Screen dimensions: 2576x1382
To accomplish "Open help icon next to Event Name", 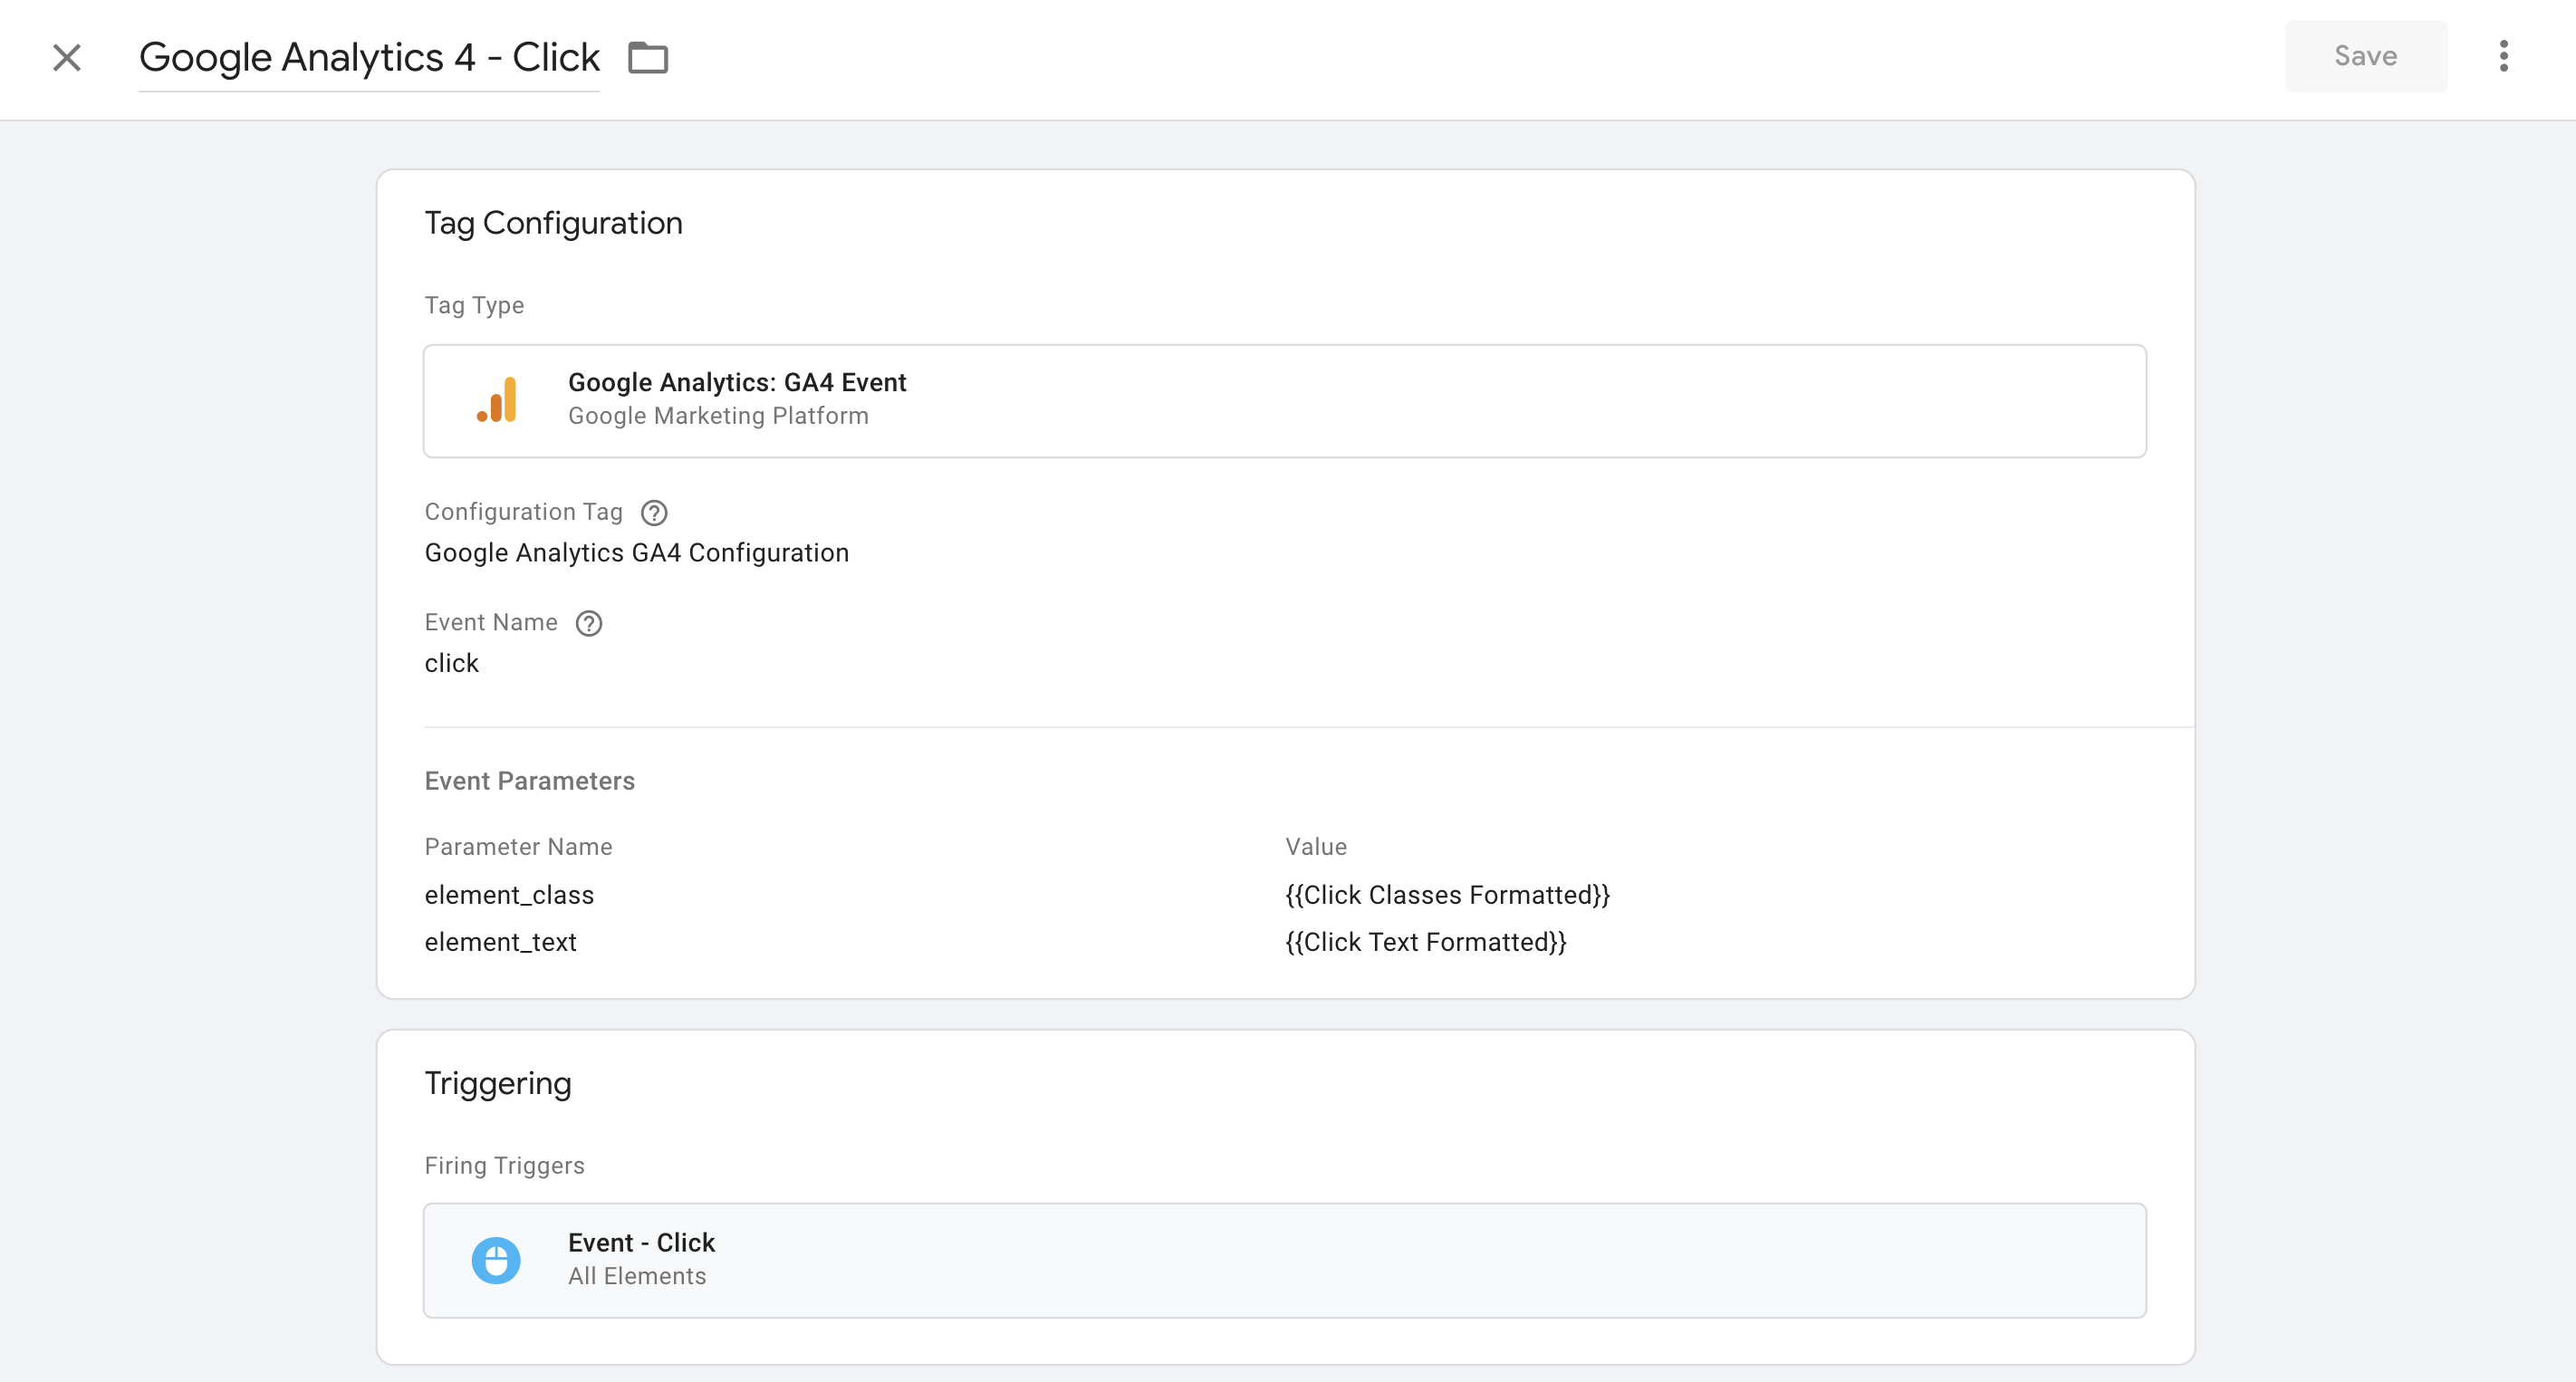I will pyautogui.click(x=589, y=623).
